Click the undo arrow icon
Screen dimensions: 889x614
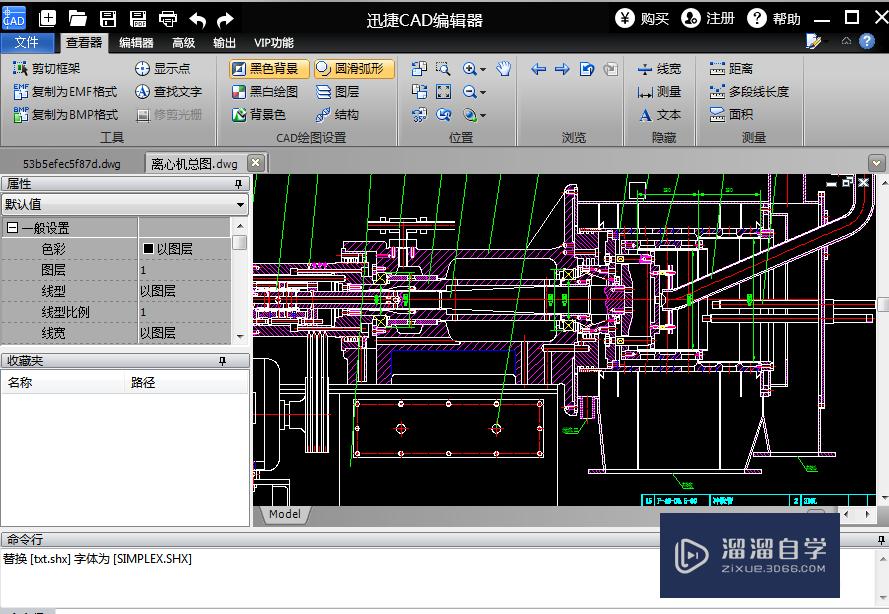coord(197,19)
